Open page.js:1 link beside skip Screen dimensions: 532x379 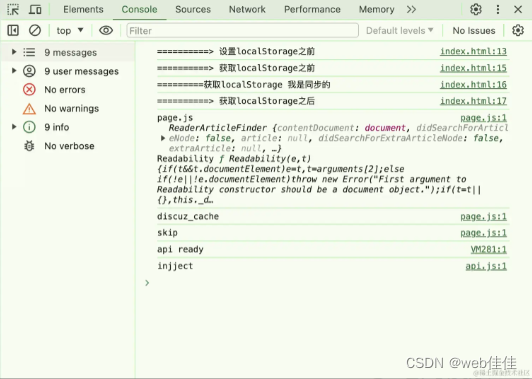[483, 233]
